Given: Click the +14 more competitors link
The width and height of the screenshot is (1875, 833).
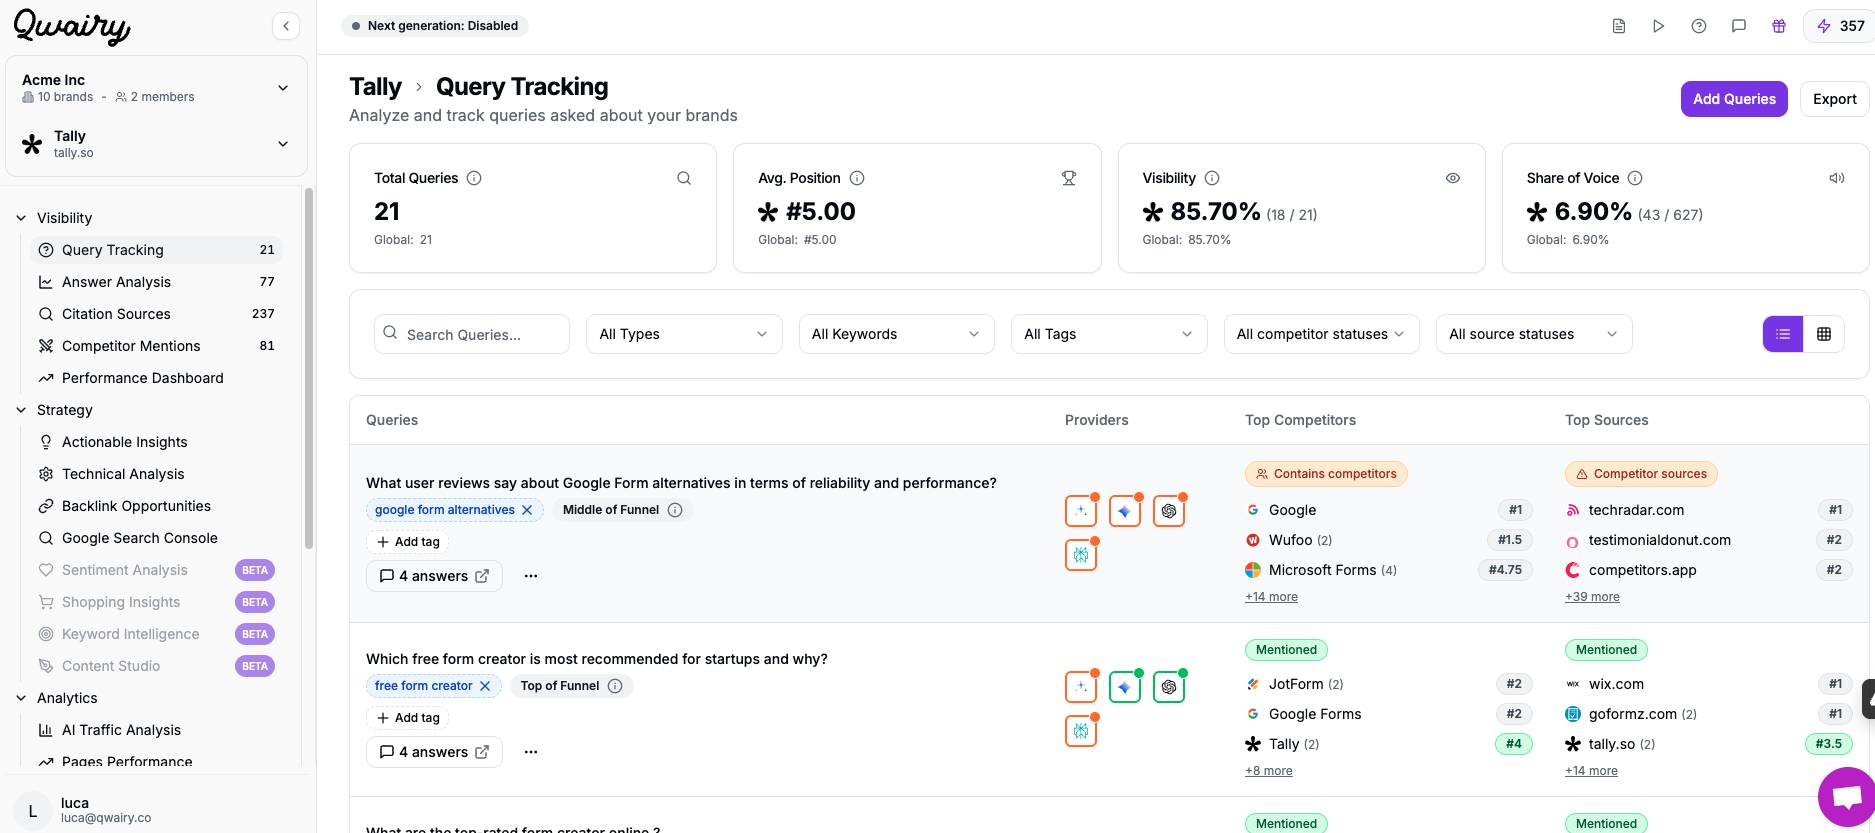Looking at the screenshot, I should [x=1271, y=597].
